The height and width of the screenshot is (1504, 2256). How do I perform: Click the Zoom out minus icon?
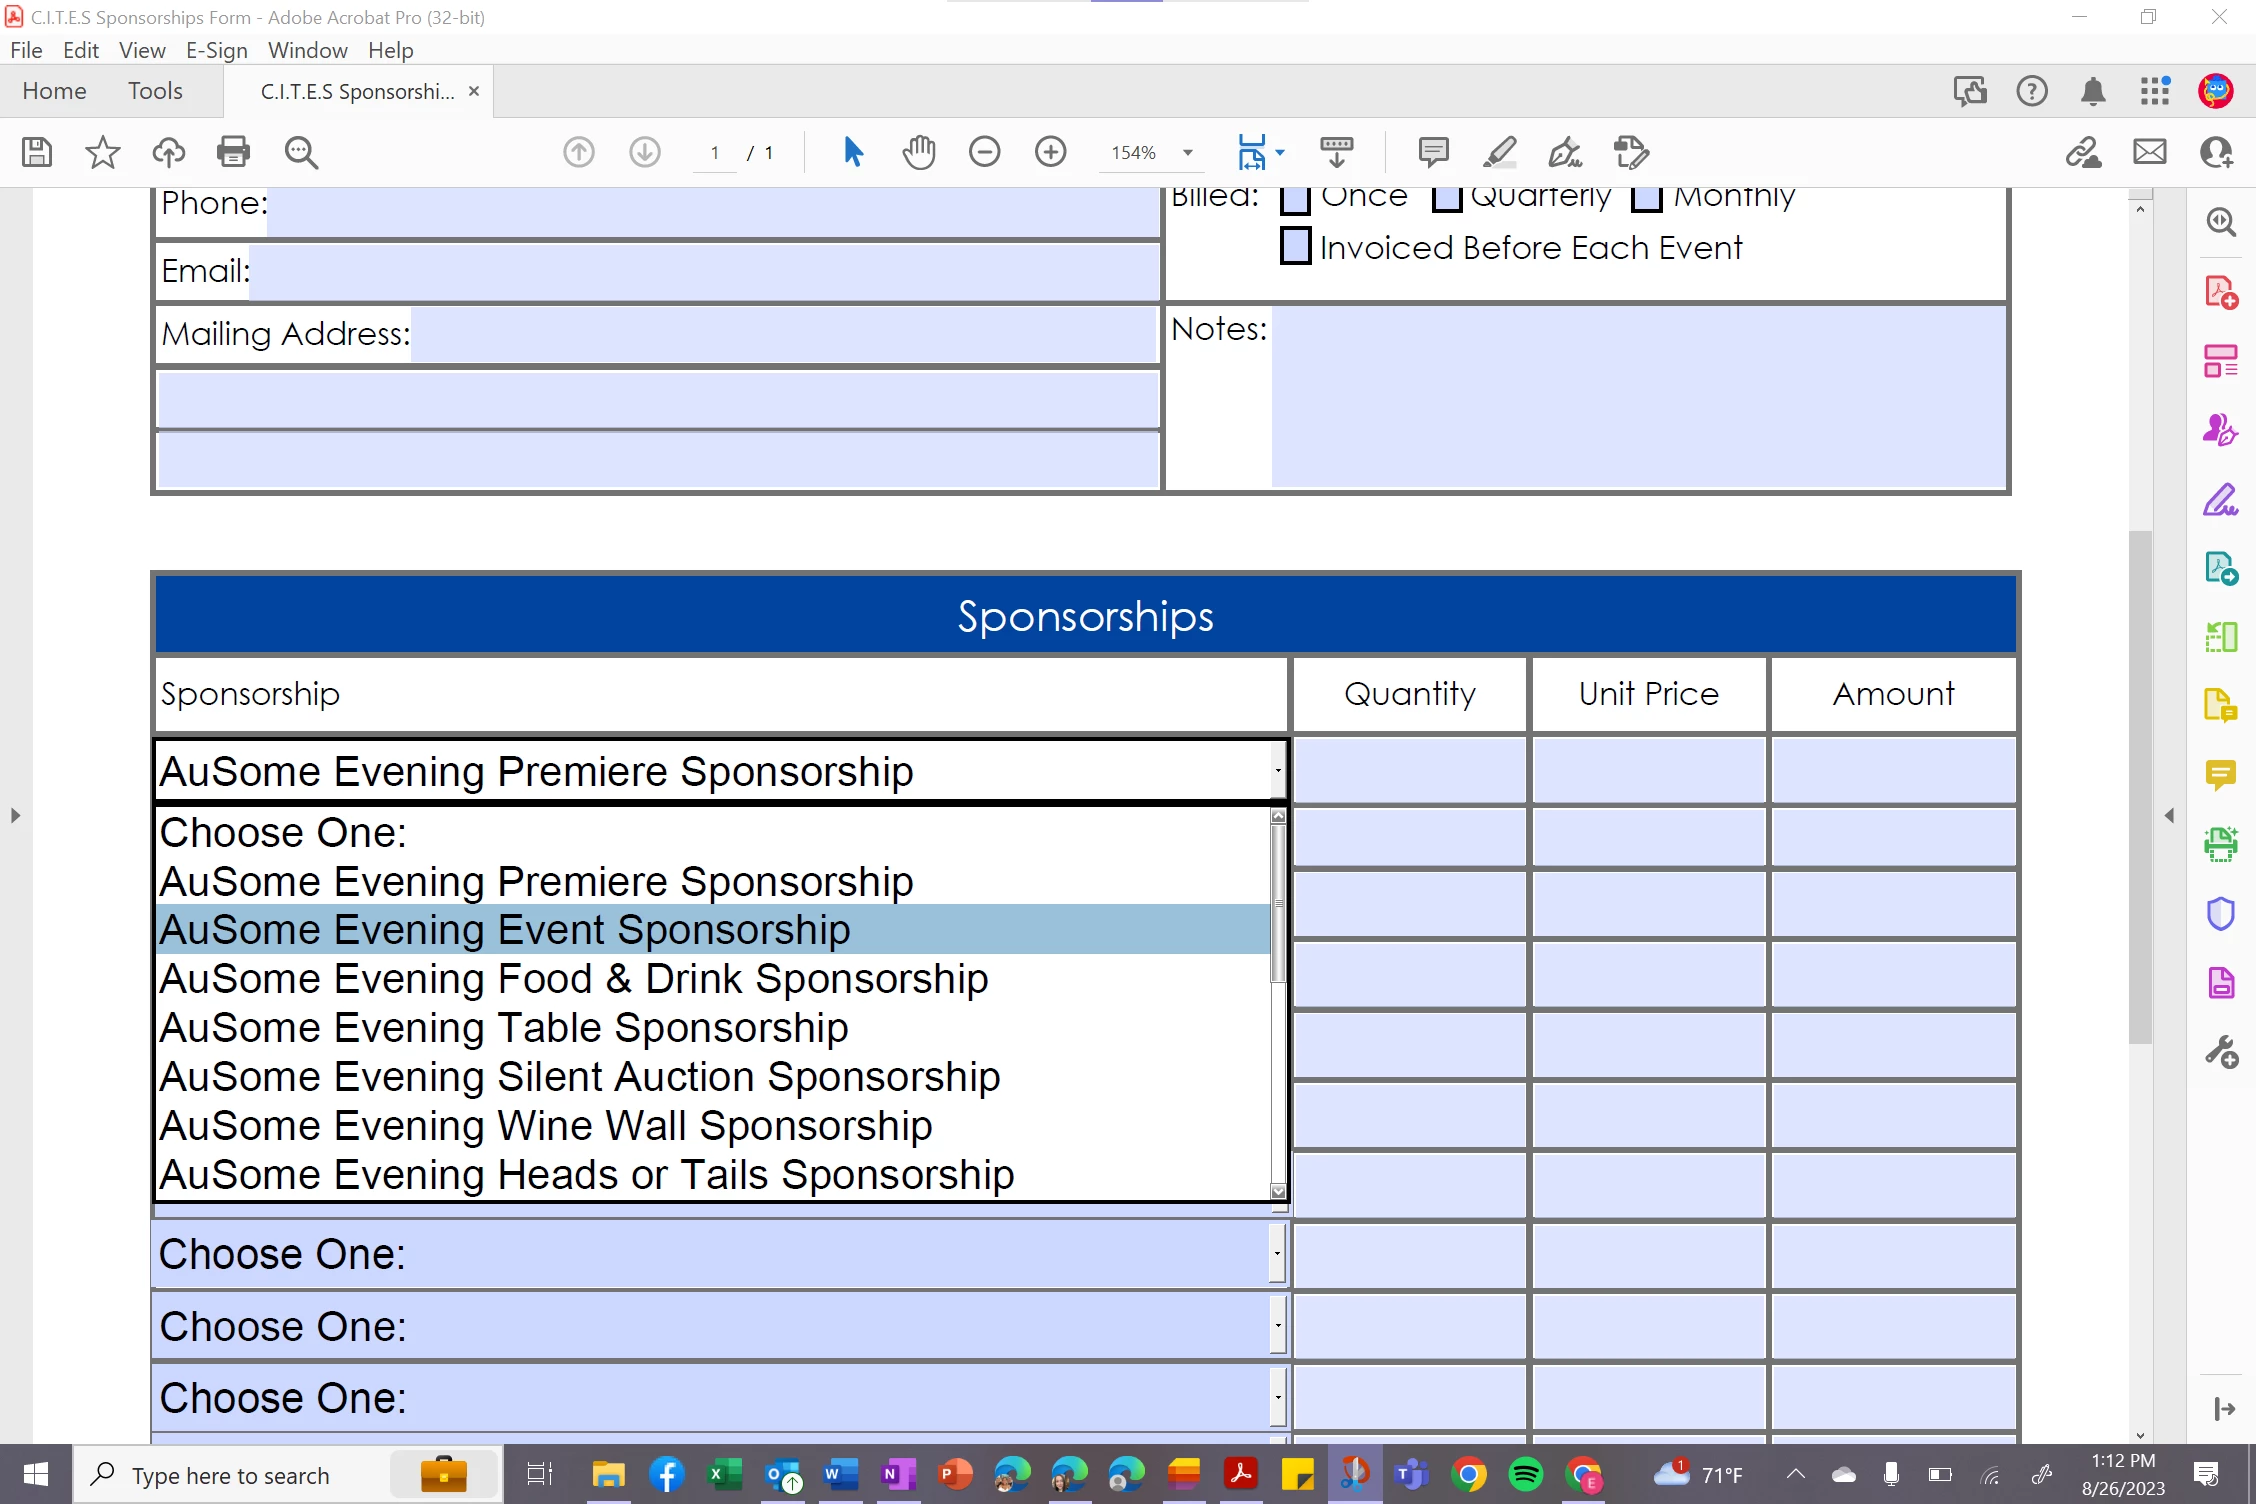click(984, 152)
